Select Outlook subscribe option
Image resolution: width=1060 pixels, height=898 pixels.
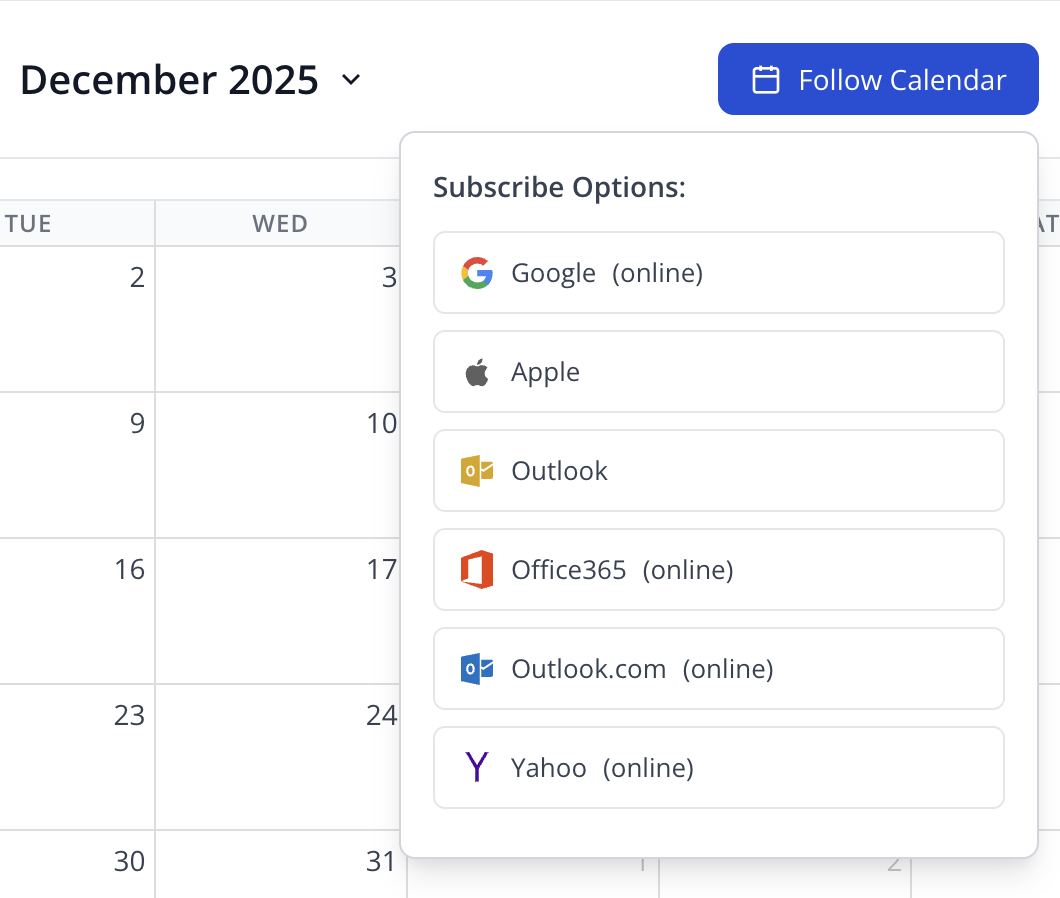pyautogui.click(x=718, y=471)
